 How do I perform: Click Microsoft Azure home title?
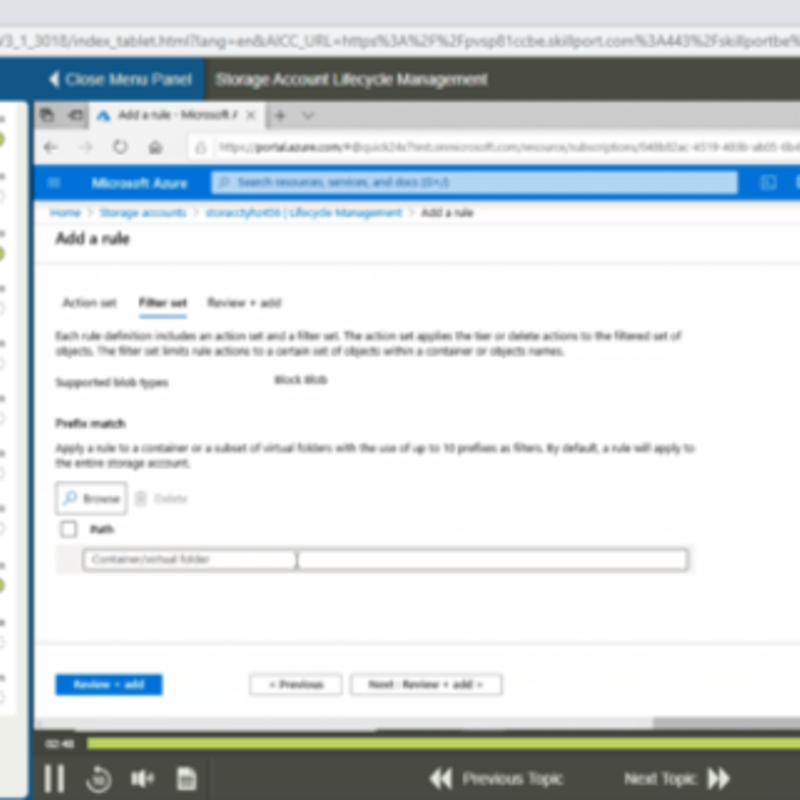coord(139,183)
